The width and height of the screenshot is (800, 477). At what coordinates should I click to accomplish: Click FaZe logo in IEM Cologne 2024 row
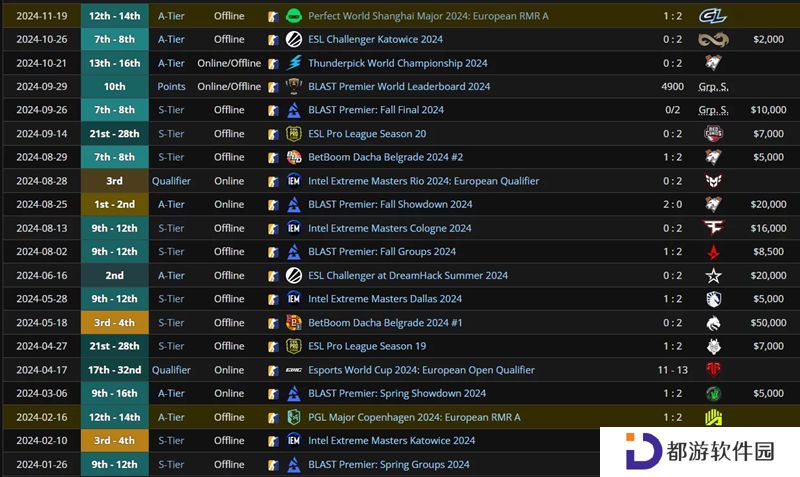[x=713, y=228]
